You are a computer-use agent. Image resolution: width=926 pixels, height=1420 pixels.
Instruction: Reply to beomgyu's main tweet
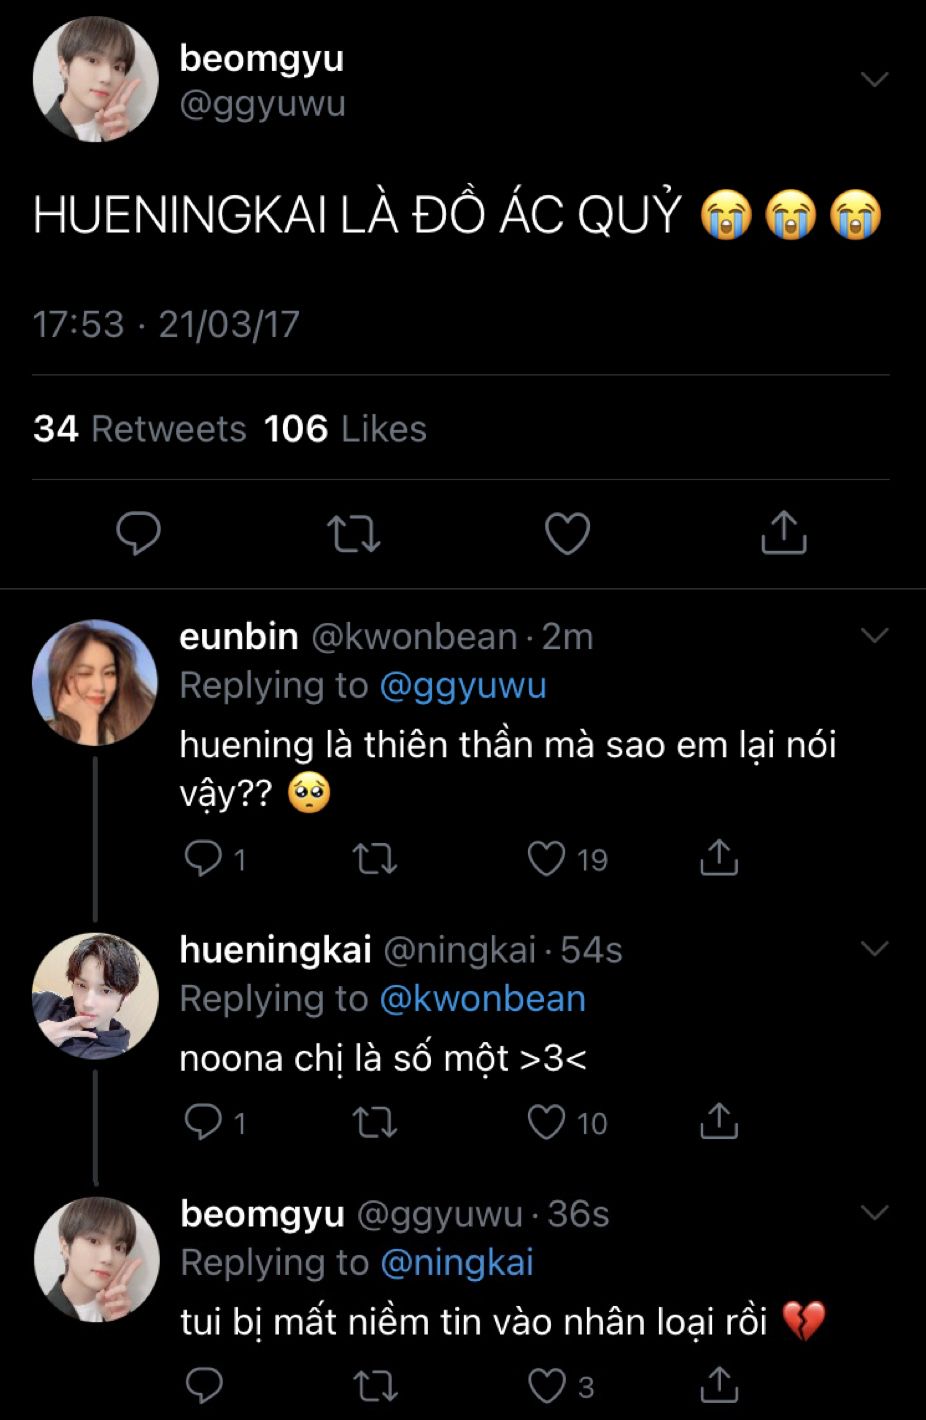[139, 533]
